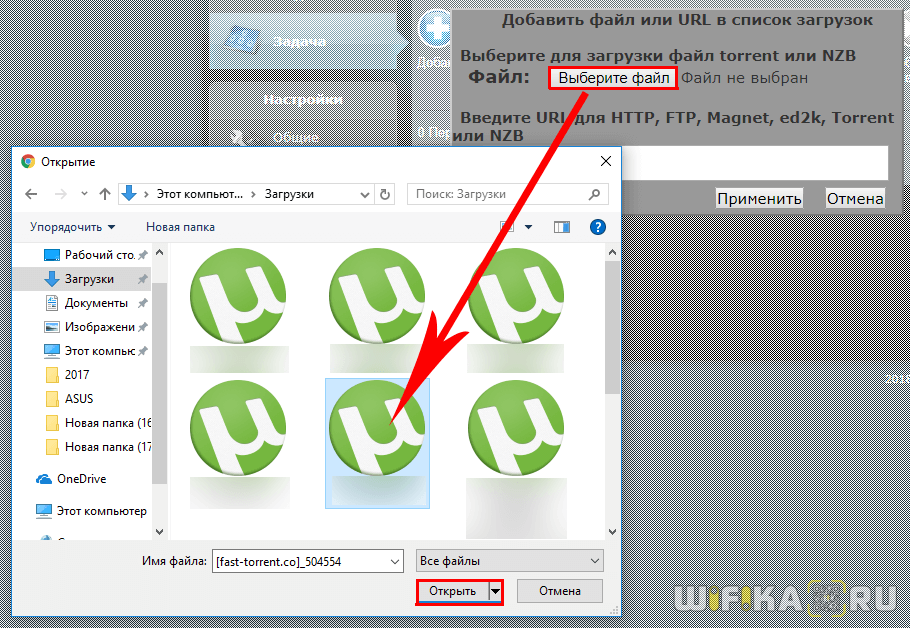Viewport: 910px width, 628px height.
Task: Click Отмена on the web page form
Action: click(855, 198)
